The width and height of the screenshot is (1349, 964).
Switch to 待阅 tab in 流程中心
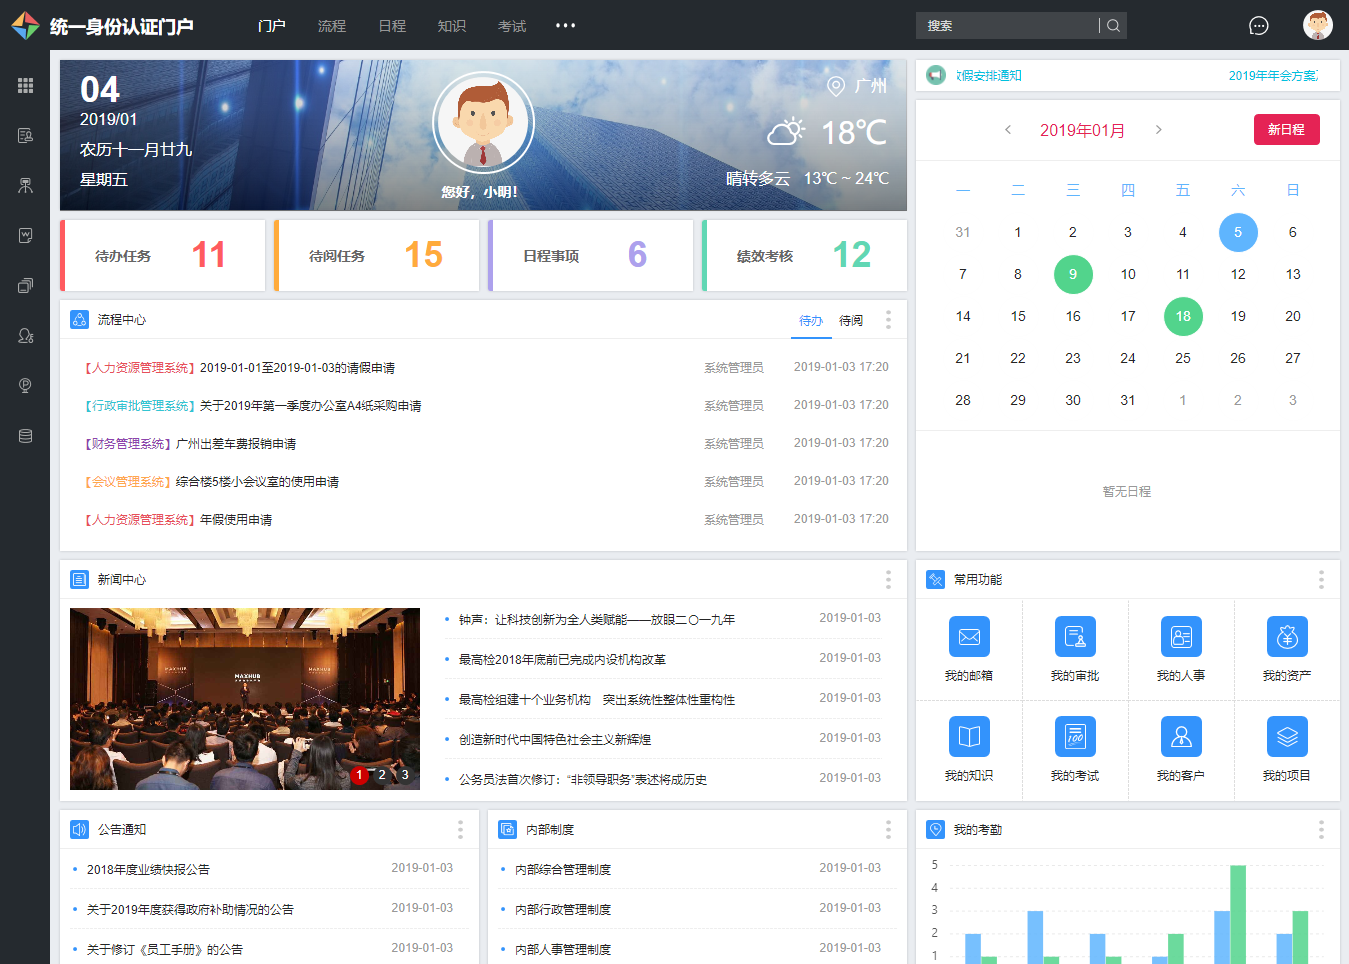click(851, 321)
